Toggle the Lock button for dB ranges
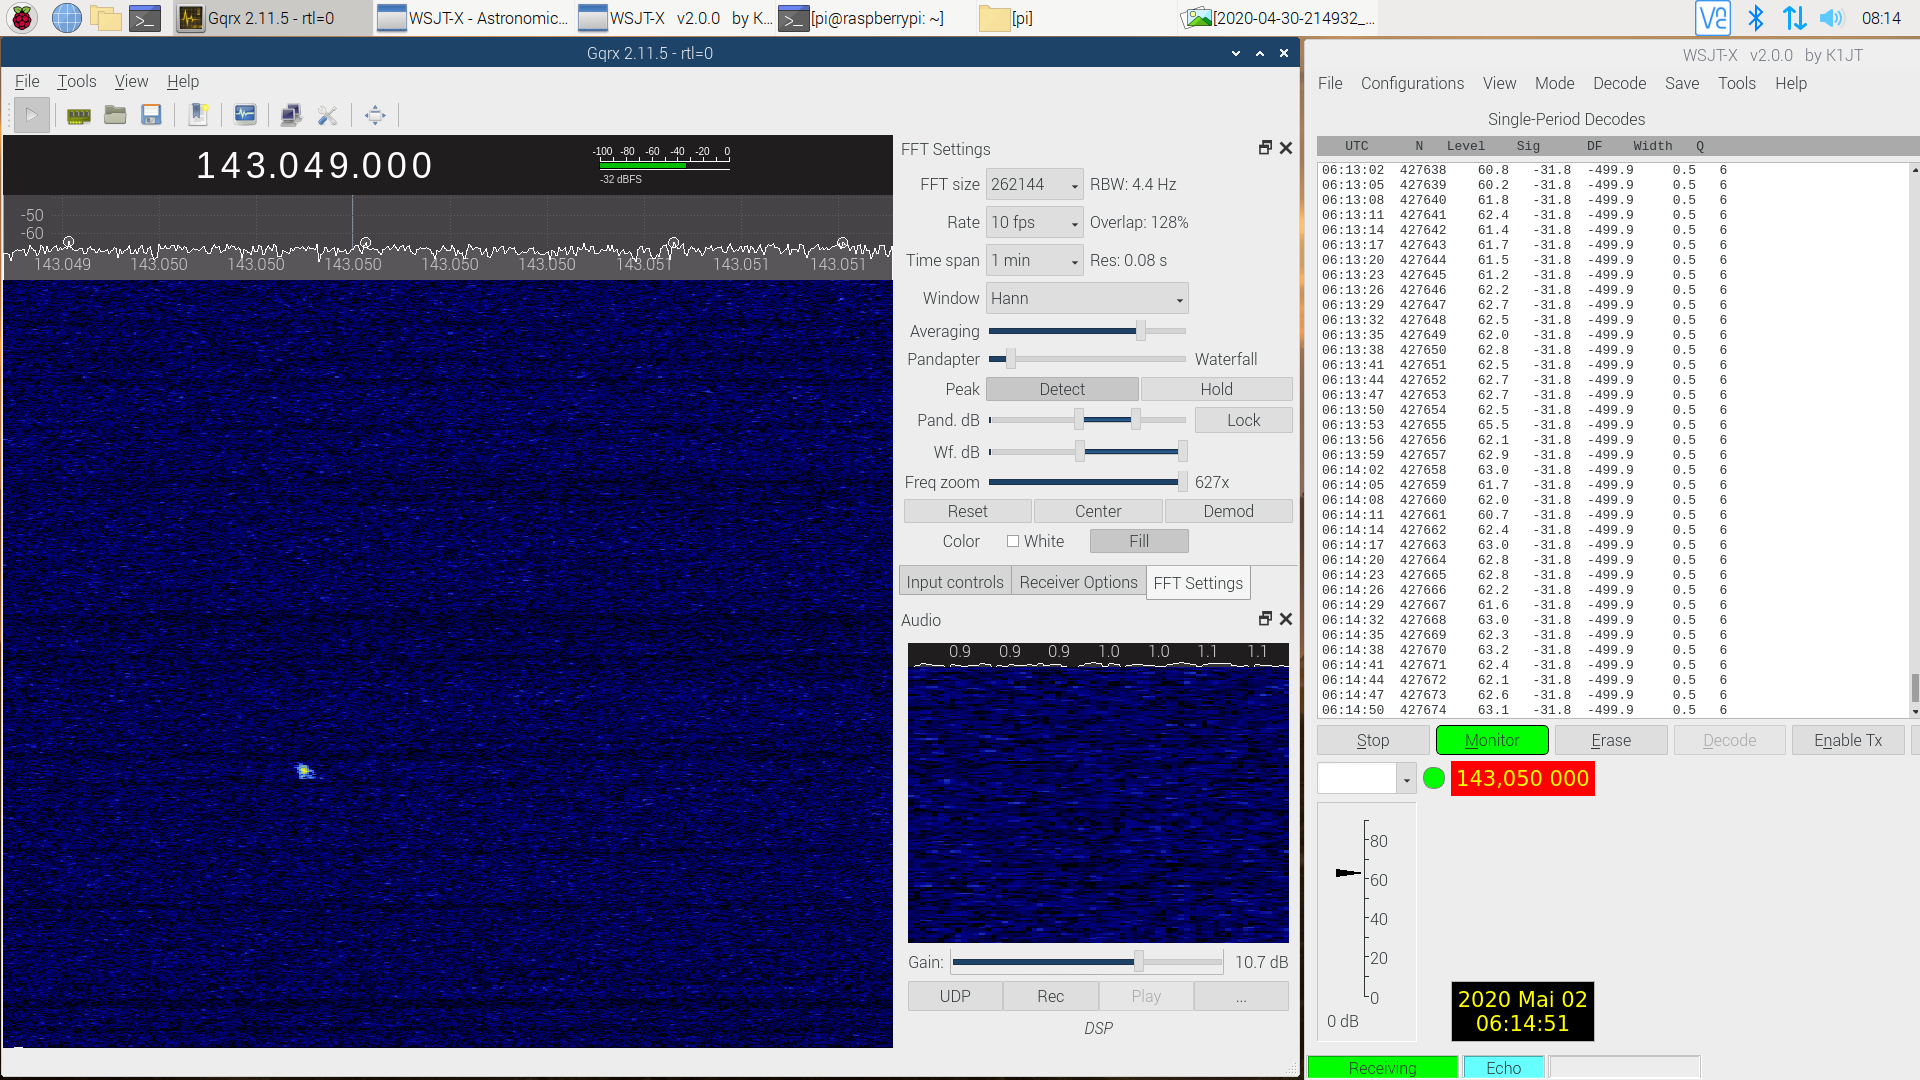The width and height of the screenshot is (1920, 1080). coord(1244,420)
